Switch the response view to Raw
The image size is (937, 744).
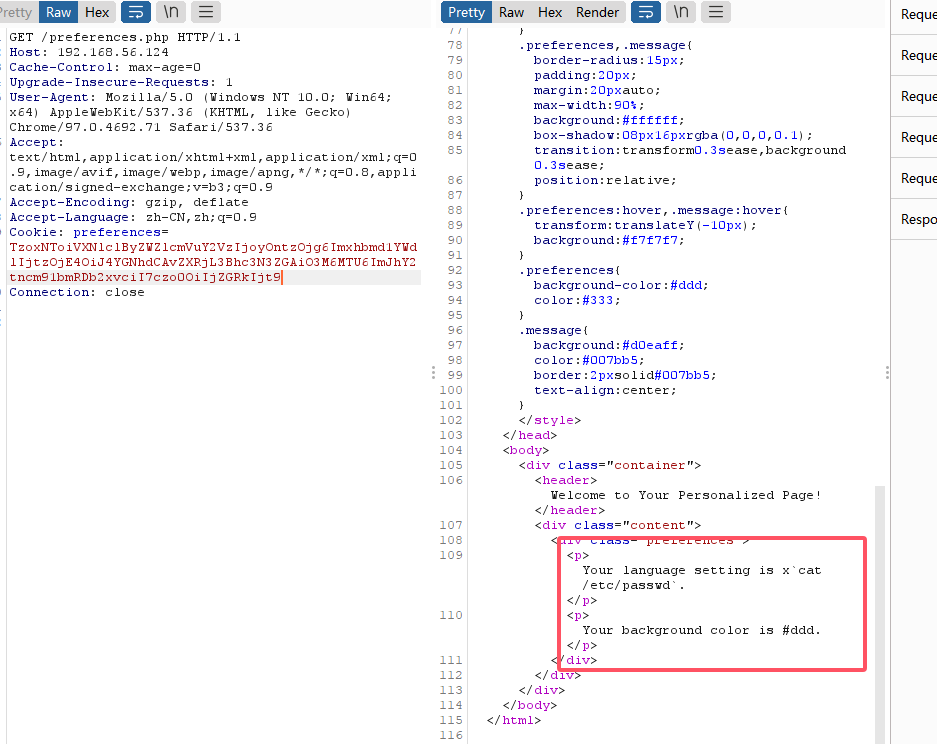click(511, 12)
